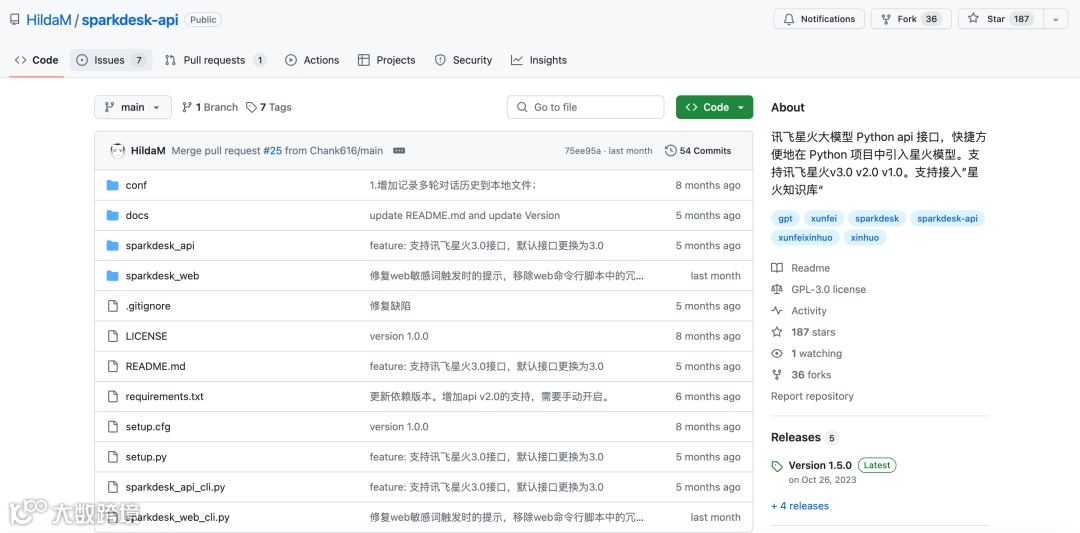Open the main branch selector dropdown

click(133, 107)
